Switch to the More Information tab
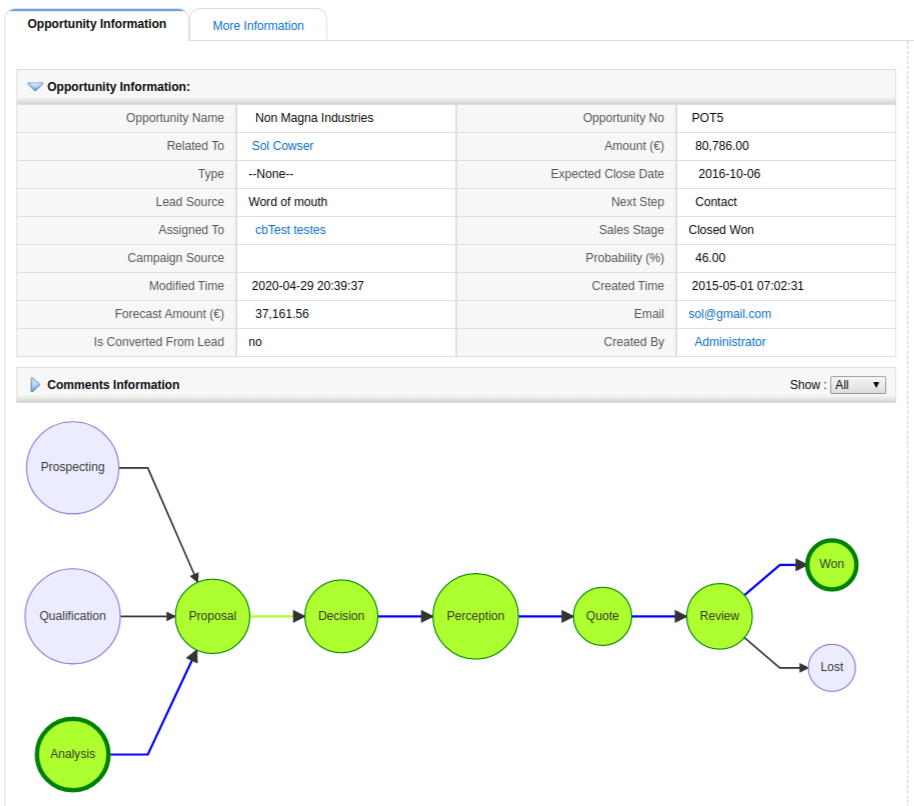The width and height of the screenshot is (914, 806). pyautogui.click(x=258, y=26)
